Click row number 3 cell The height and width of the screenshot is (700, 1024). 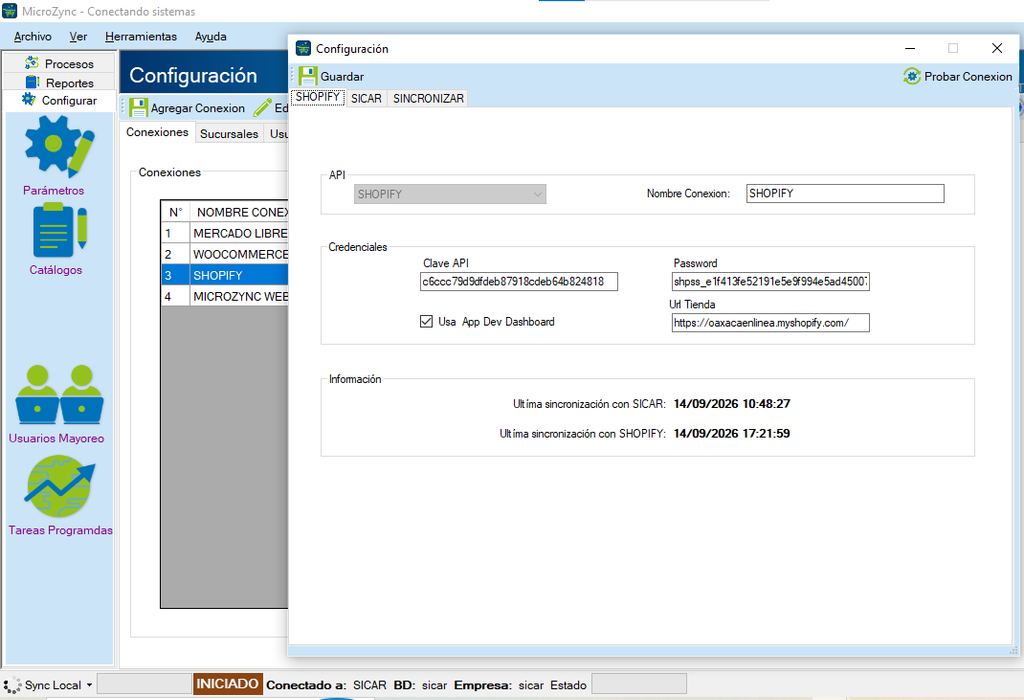click(175, 275)
